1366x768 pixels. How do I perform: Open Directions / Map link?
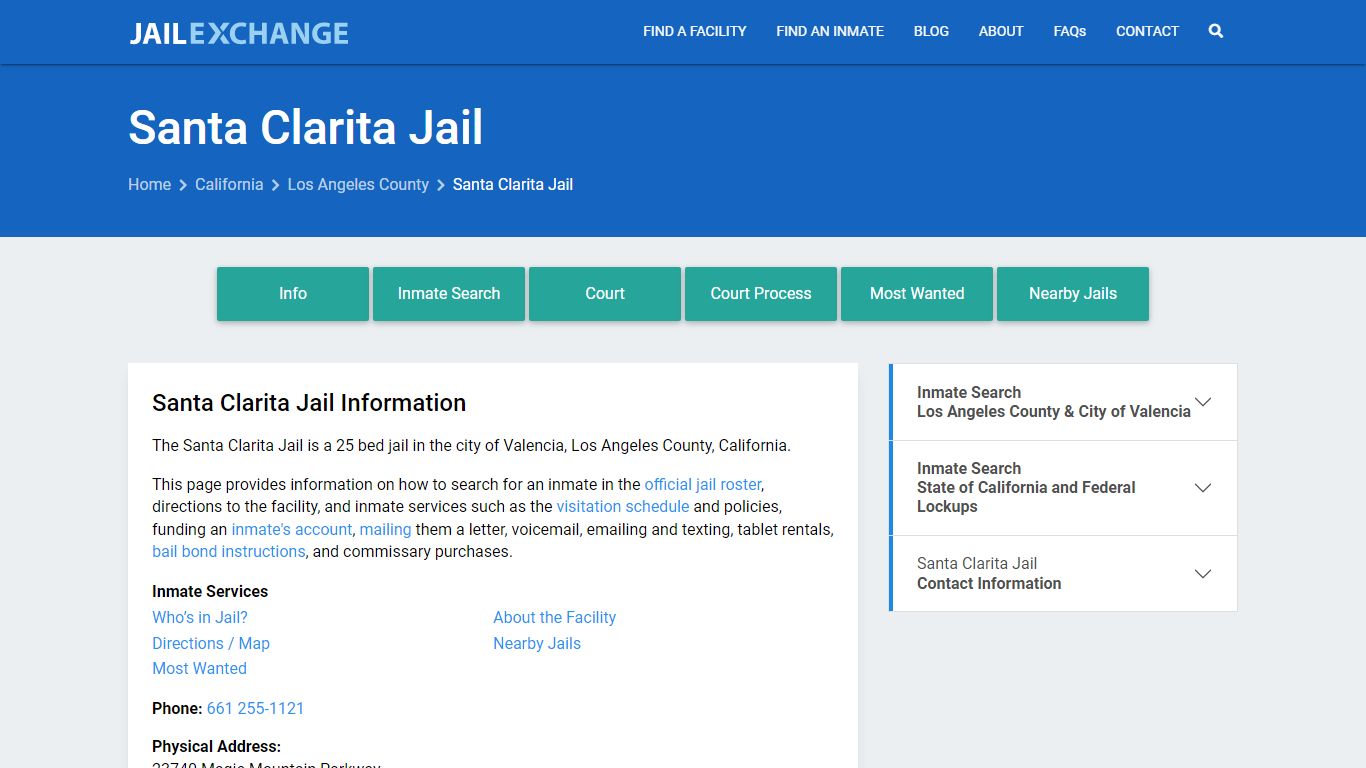coord(211,643)
